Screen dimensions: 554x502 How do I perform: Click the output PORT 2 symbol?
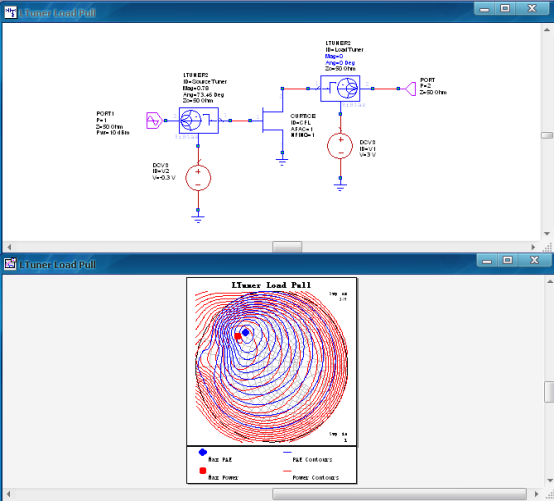pyautogui.click(x=410, y=89)
